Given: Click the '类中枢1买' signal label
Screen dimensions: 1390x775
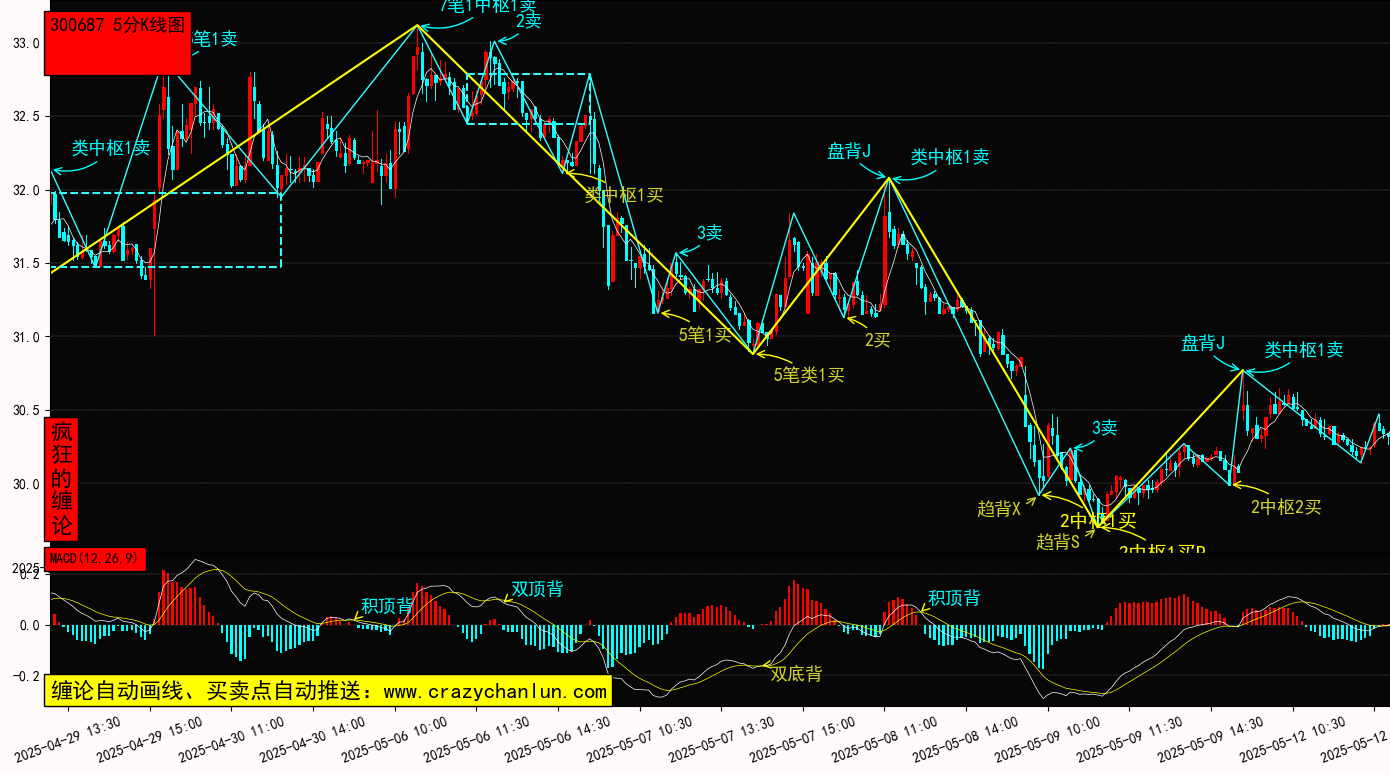Looking at the screenshot, I should coord(624,195).
